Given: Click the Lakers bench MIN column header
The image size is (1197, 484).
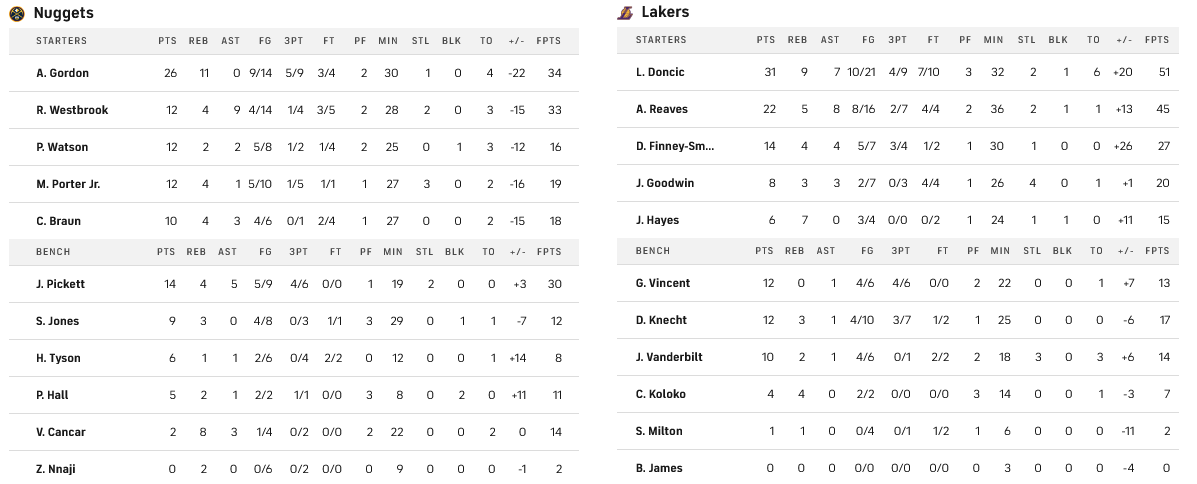Looking at the screenshot, I should click(993, 250).
